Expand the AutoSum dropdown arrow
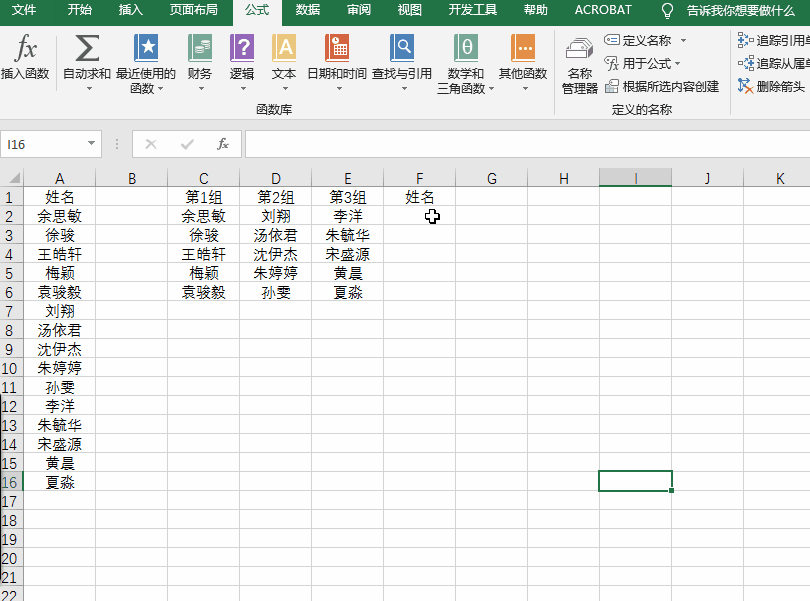Viewport: 810px width, 601px height. [x=89, y=89]
